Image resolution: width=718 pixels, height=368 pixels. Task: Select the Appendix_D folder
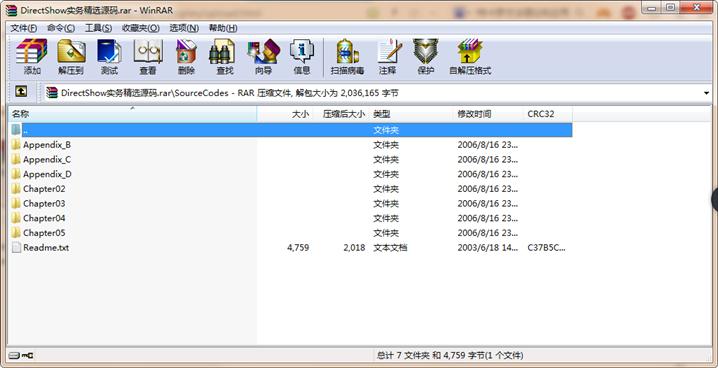(47, 174)
